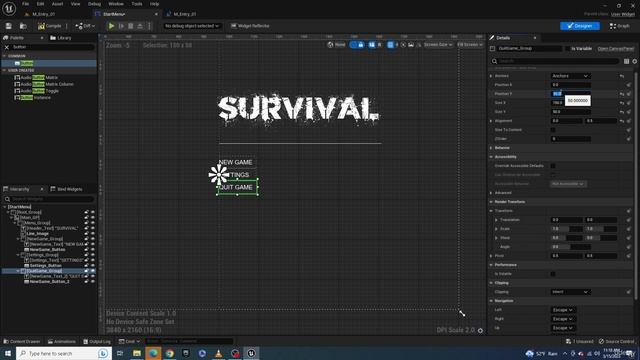Open the Fill Screen dropdown
Image resolution: width=640 pixels, height=360 pixels.
click(470, 44)
